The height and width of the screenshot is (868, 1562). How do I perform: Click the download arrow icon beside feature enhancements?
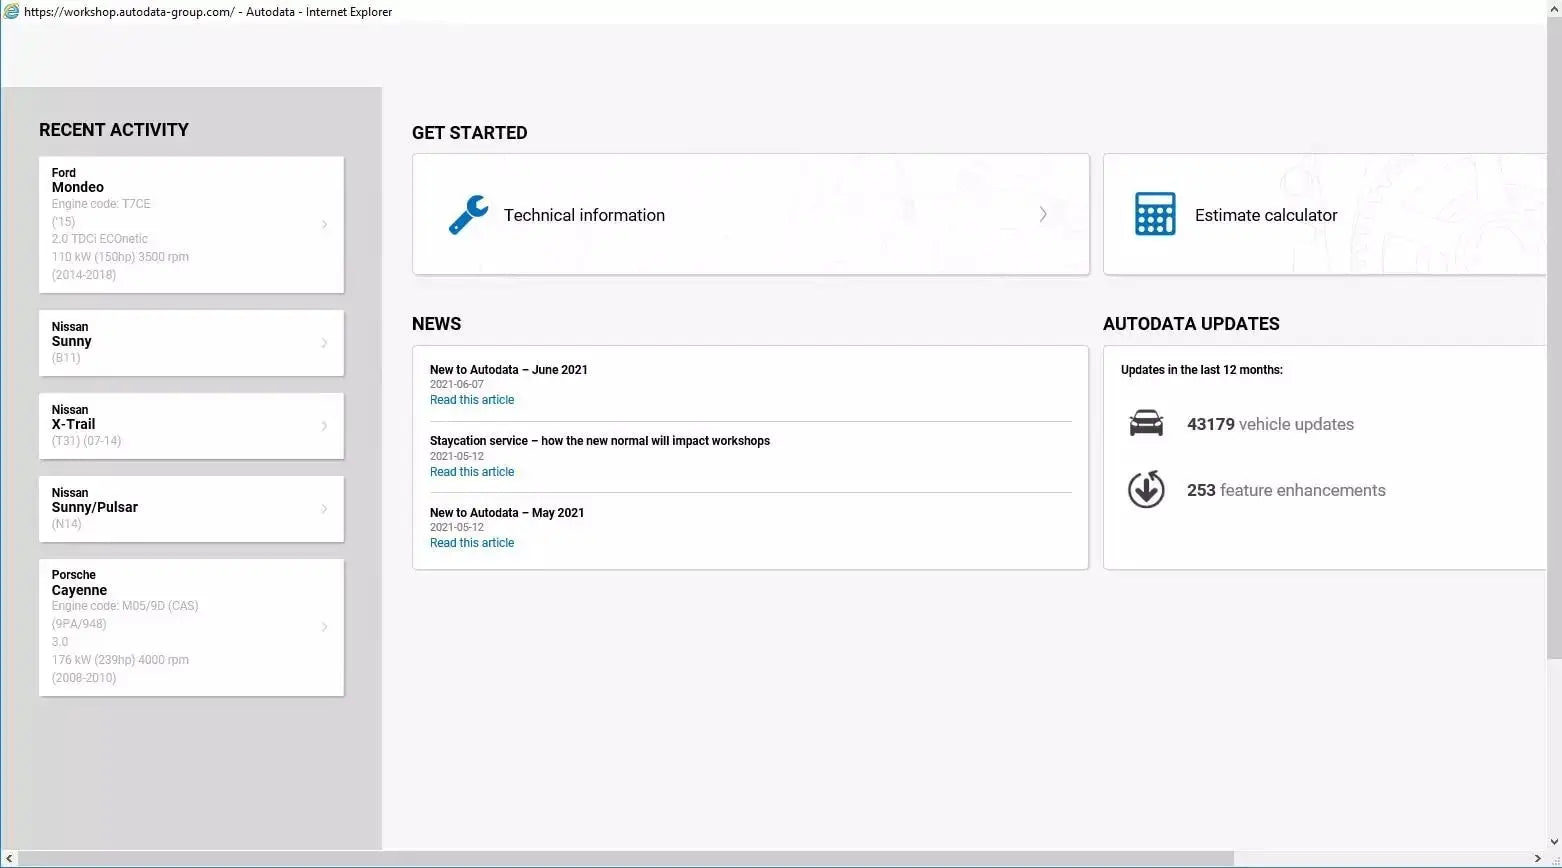(1146, 489)
